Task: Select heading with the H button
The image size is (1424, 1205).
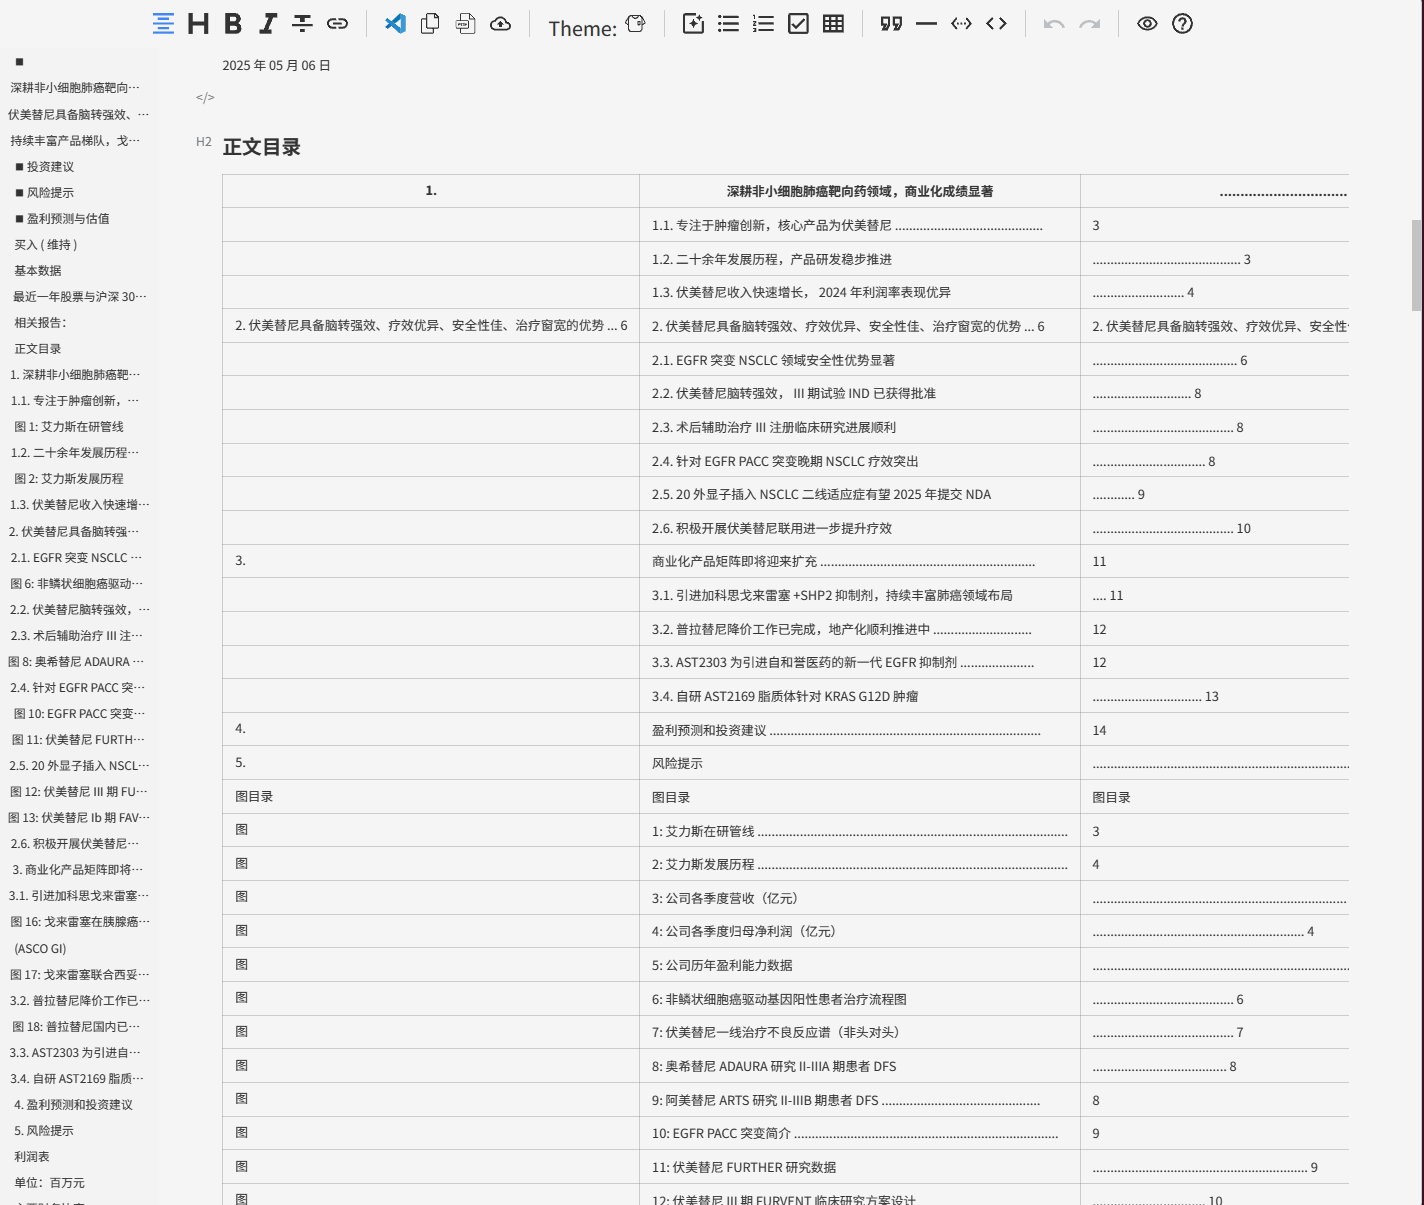Action: [x=197, y=24]
